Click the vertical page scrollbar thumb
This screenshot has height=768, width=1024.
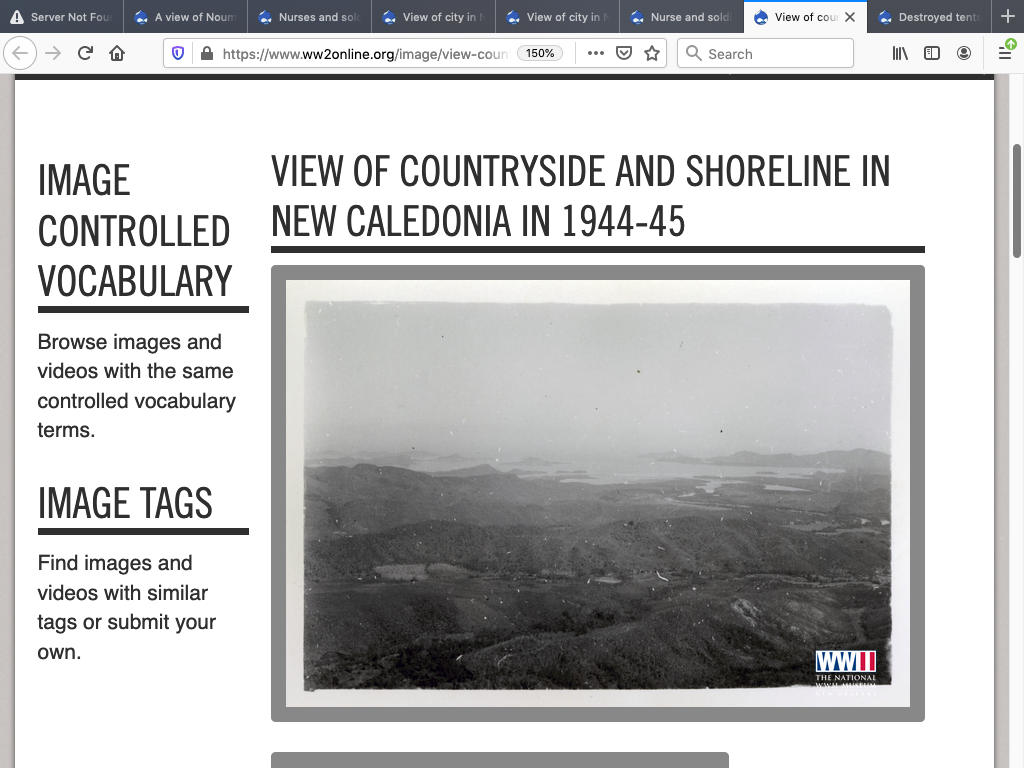point(1018,200)
